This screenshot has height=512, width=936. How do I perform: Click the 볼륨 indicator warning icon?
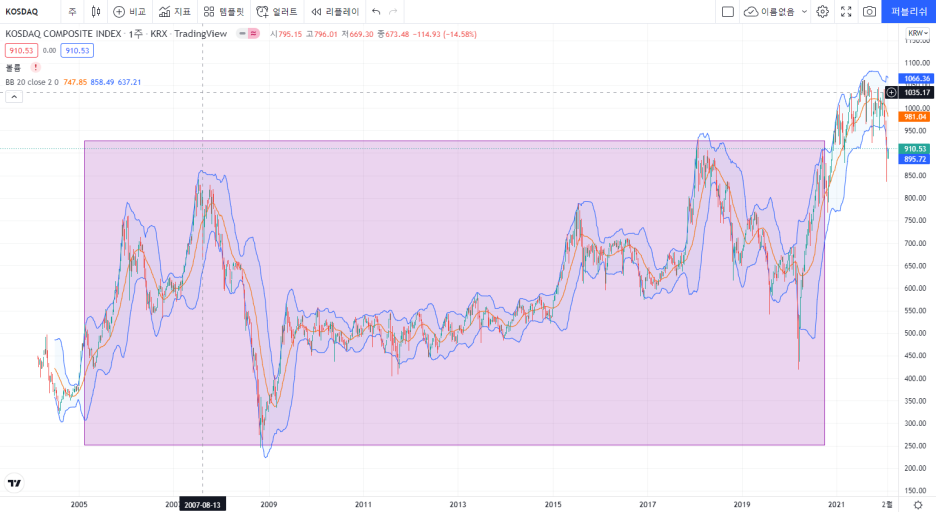(35, 67)
